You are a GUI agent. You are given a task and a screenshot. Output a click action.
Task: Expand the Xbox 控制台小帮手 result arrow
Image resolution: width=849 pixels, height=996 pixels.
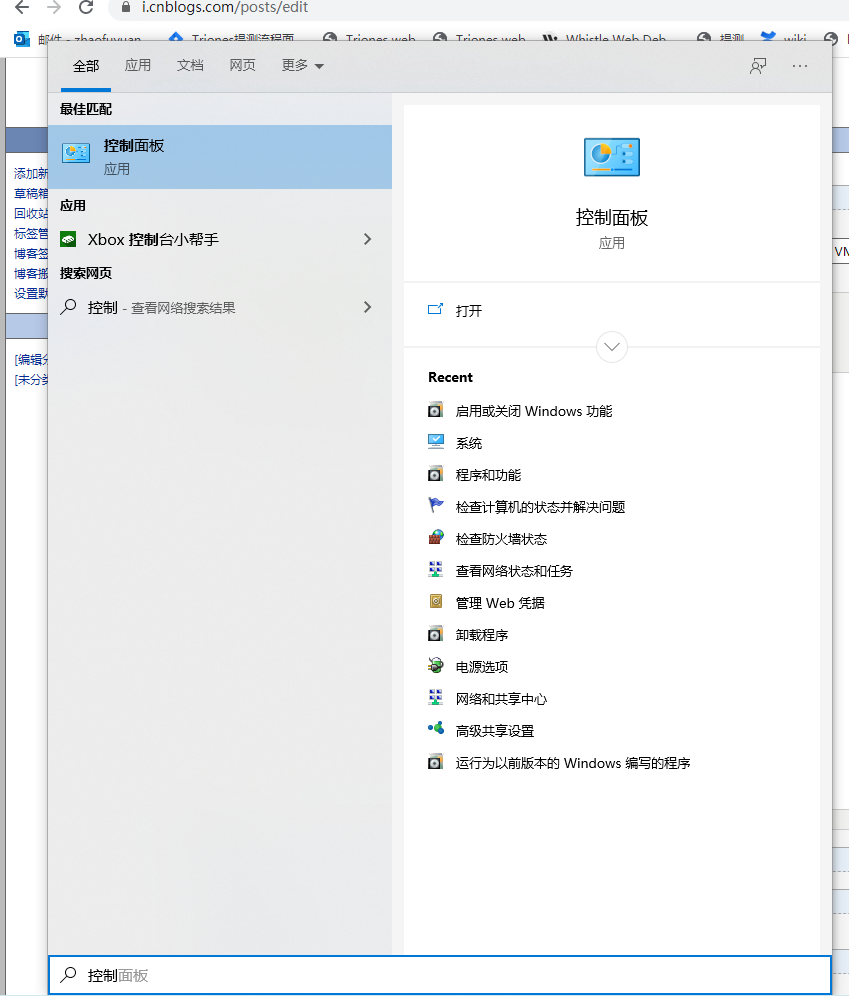click(368, 239)
